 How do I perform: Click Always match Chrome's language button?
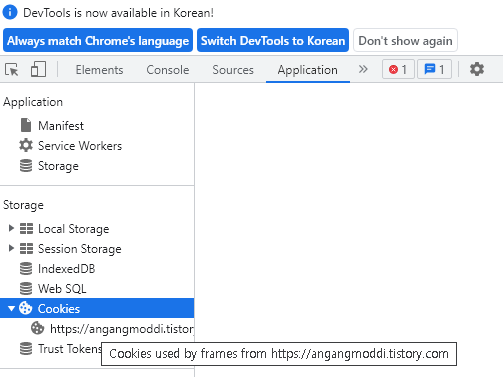coord(98,40)
